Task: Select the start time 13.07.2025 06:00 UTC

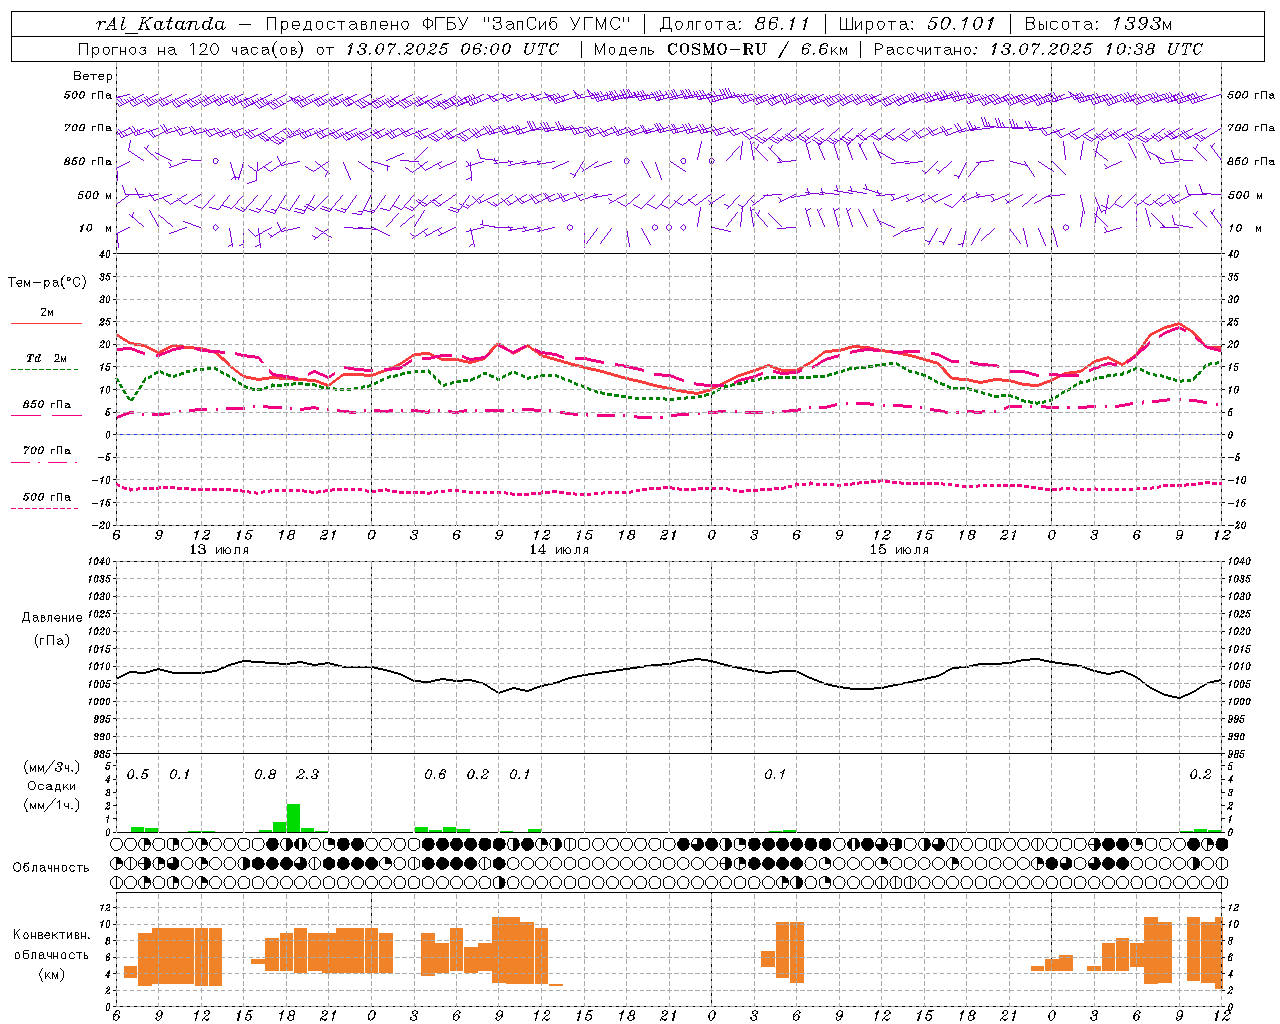Action: pos(452,49)
